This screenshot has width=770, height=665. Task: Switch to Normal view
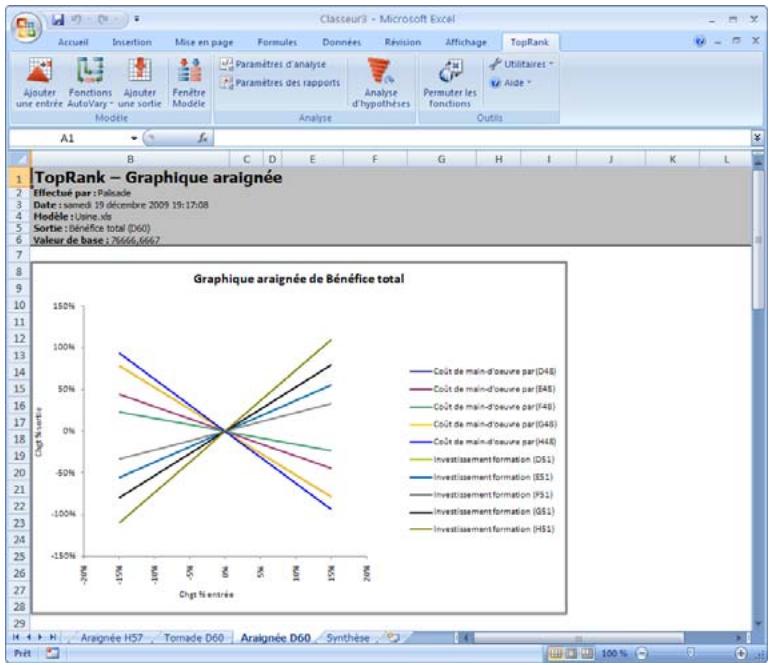coord(555,654)
